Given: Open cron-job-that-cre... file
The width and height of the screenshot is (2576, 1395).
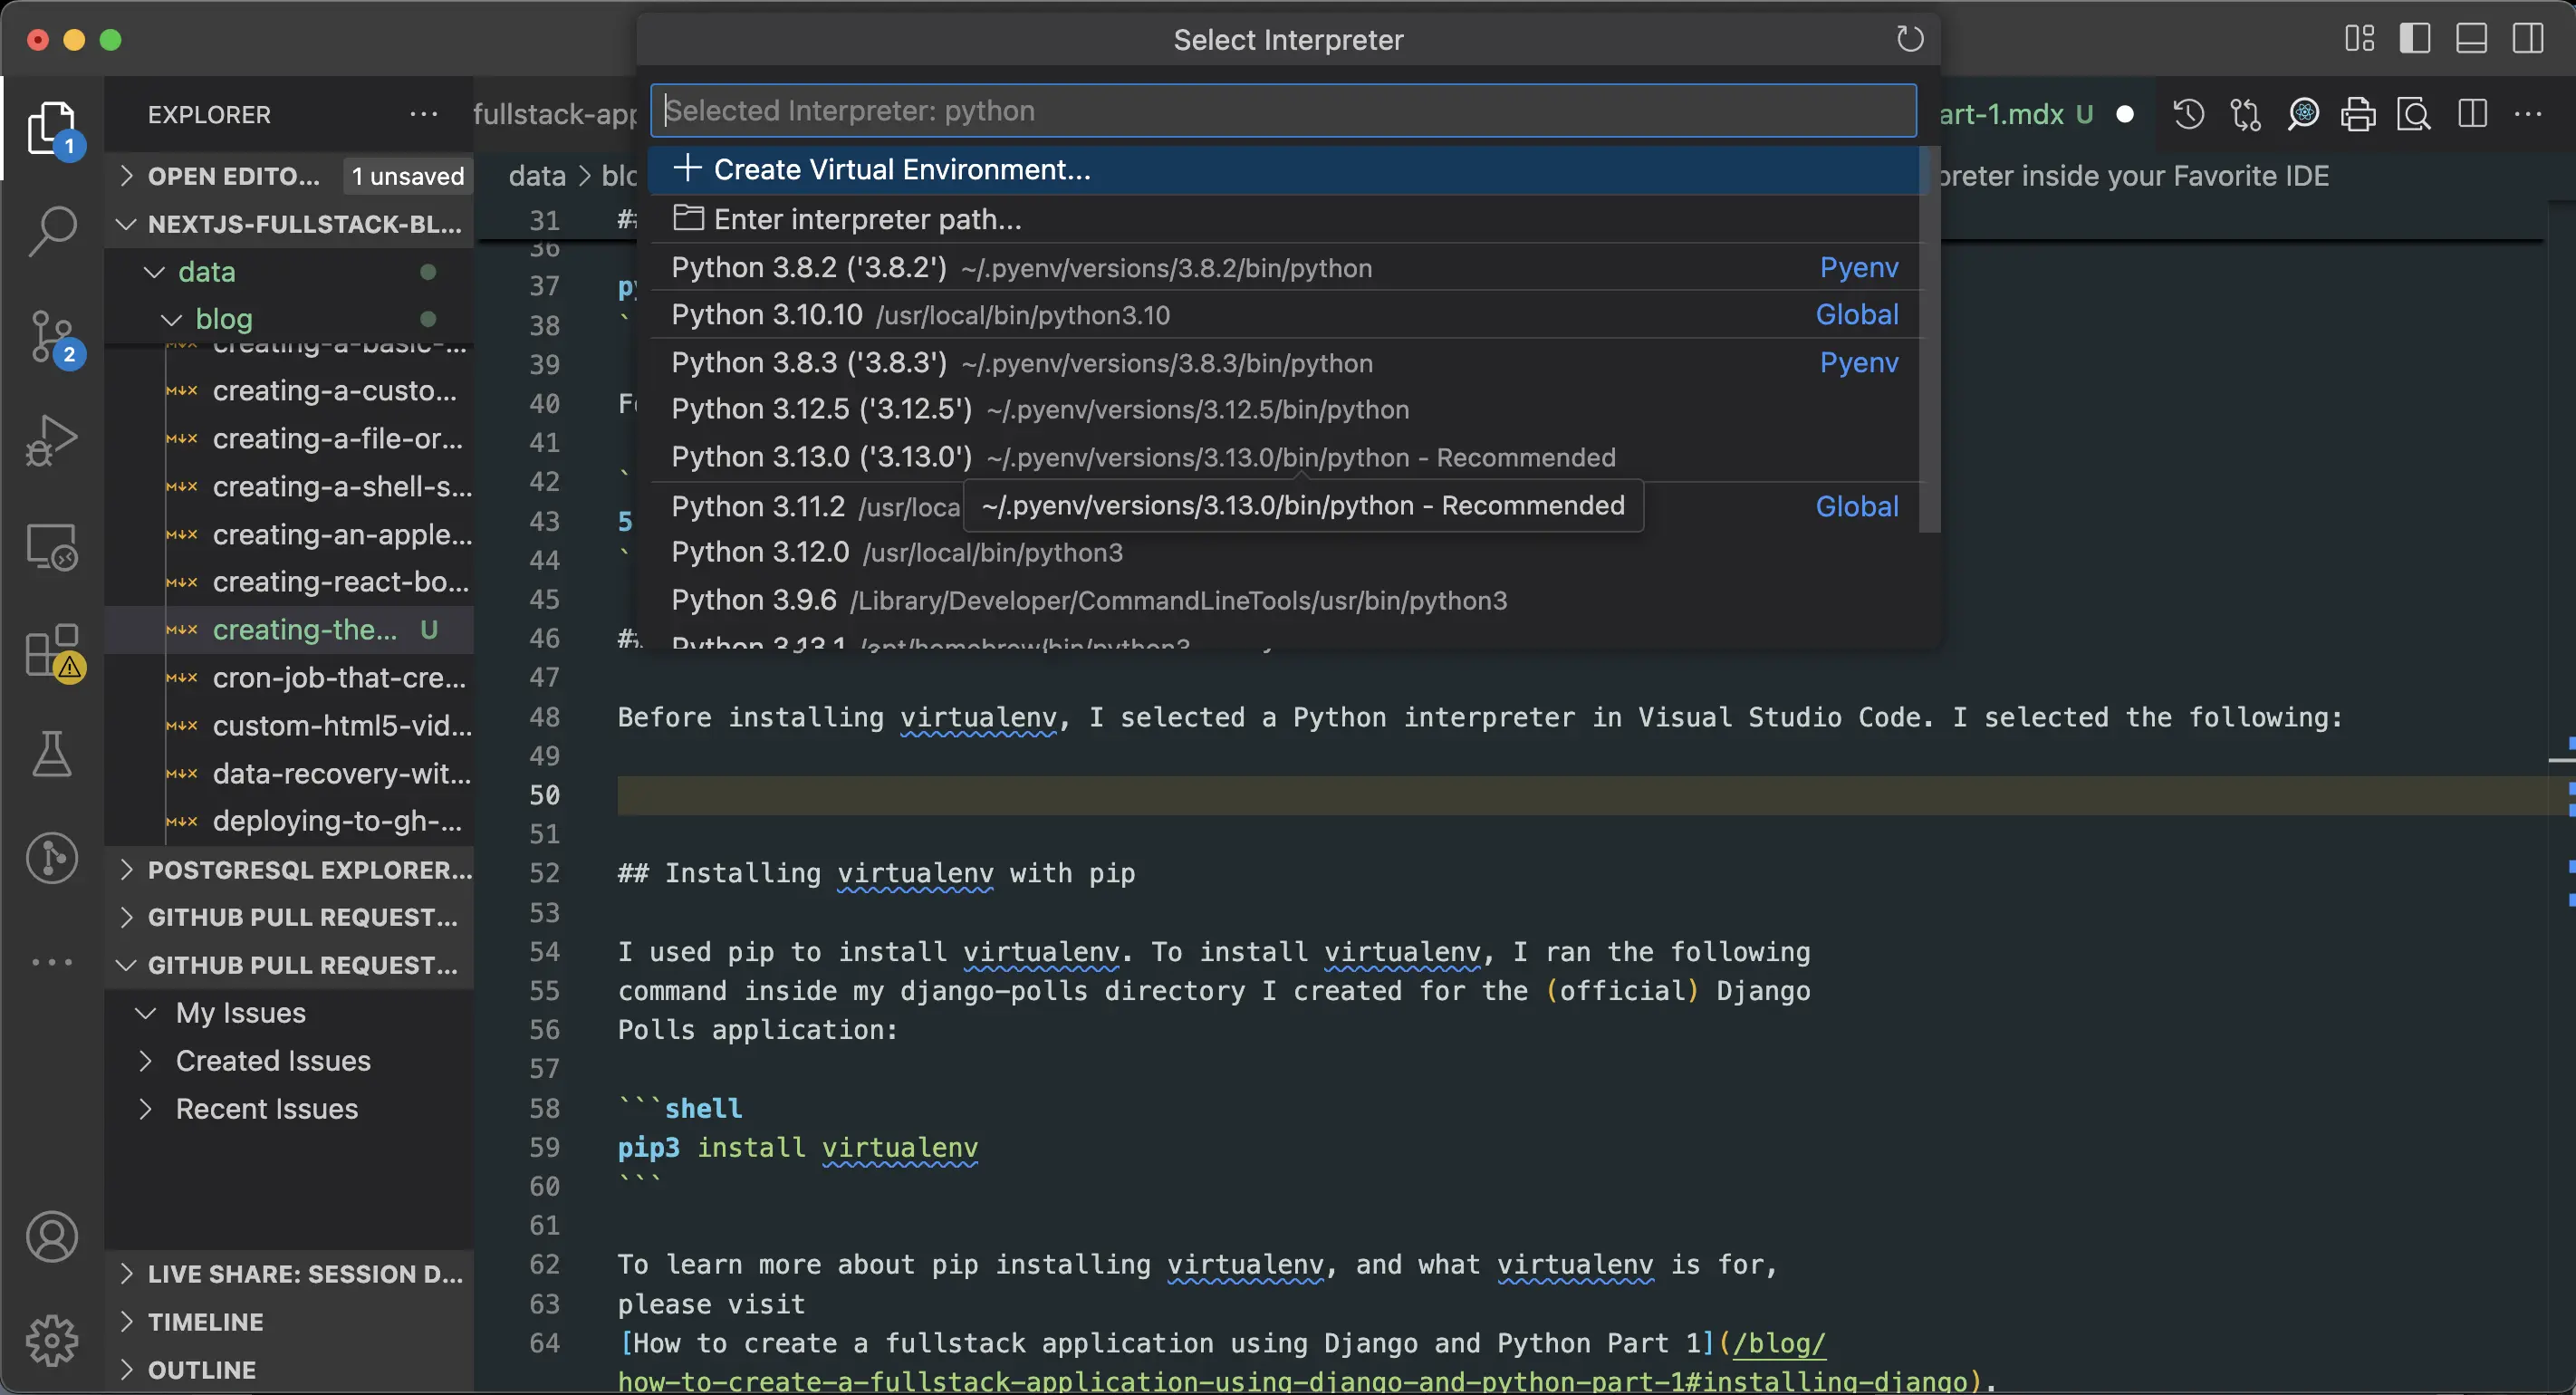Looking at the screenshot, I should 289,678.
